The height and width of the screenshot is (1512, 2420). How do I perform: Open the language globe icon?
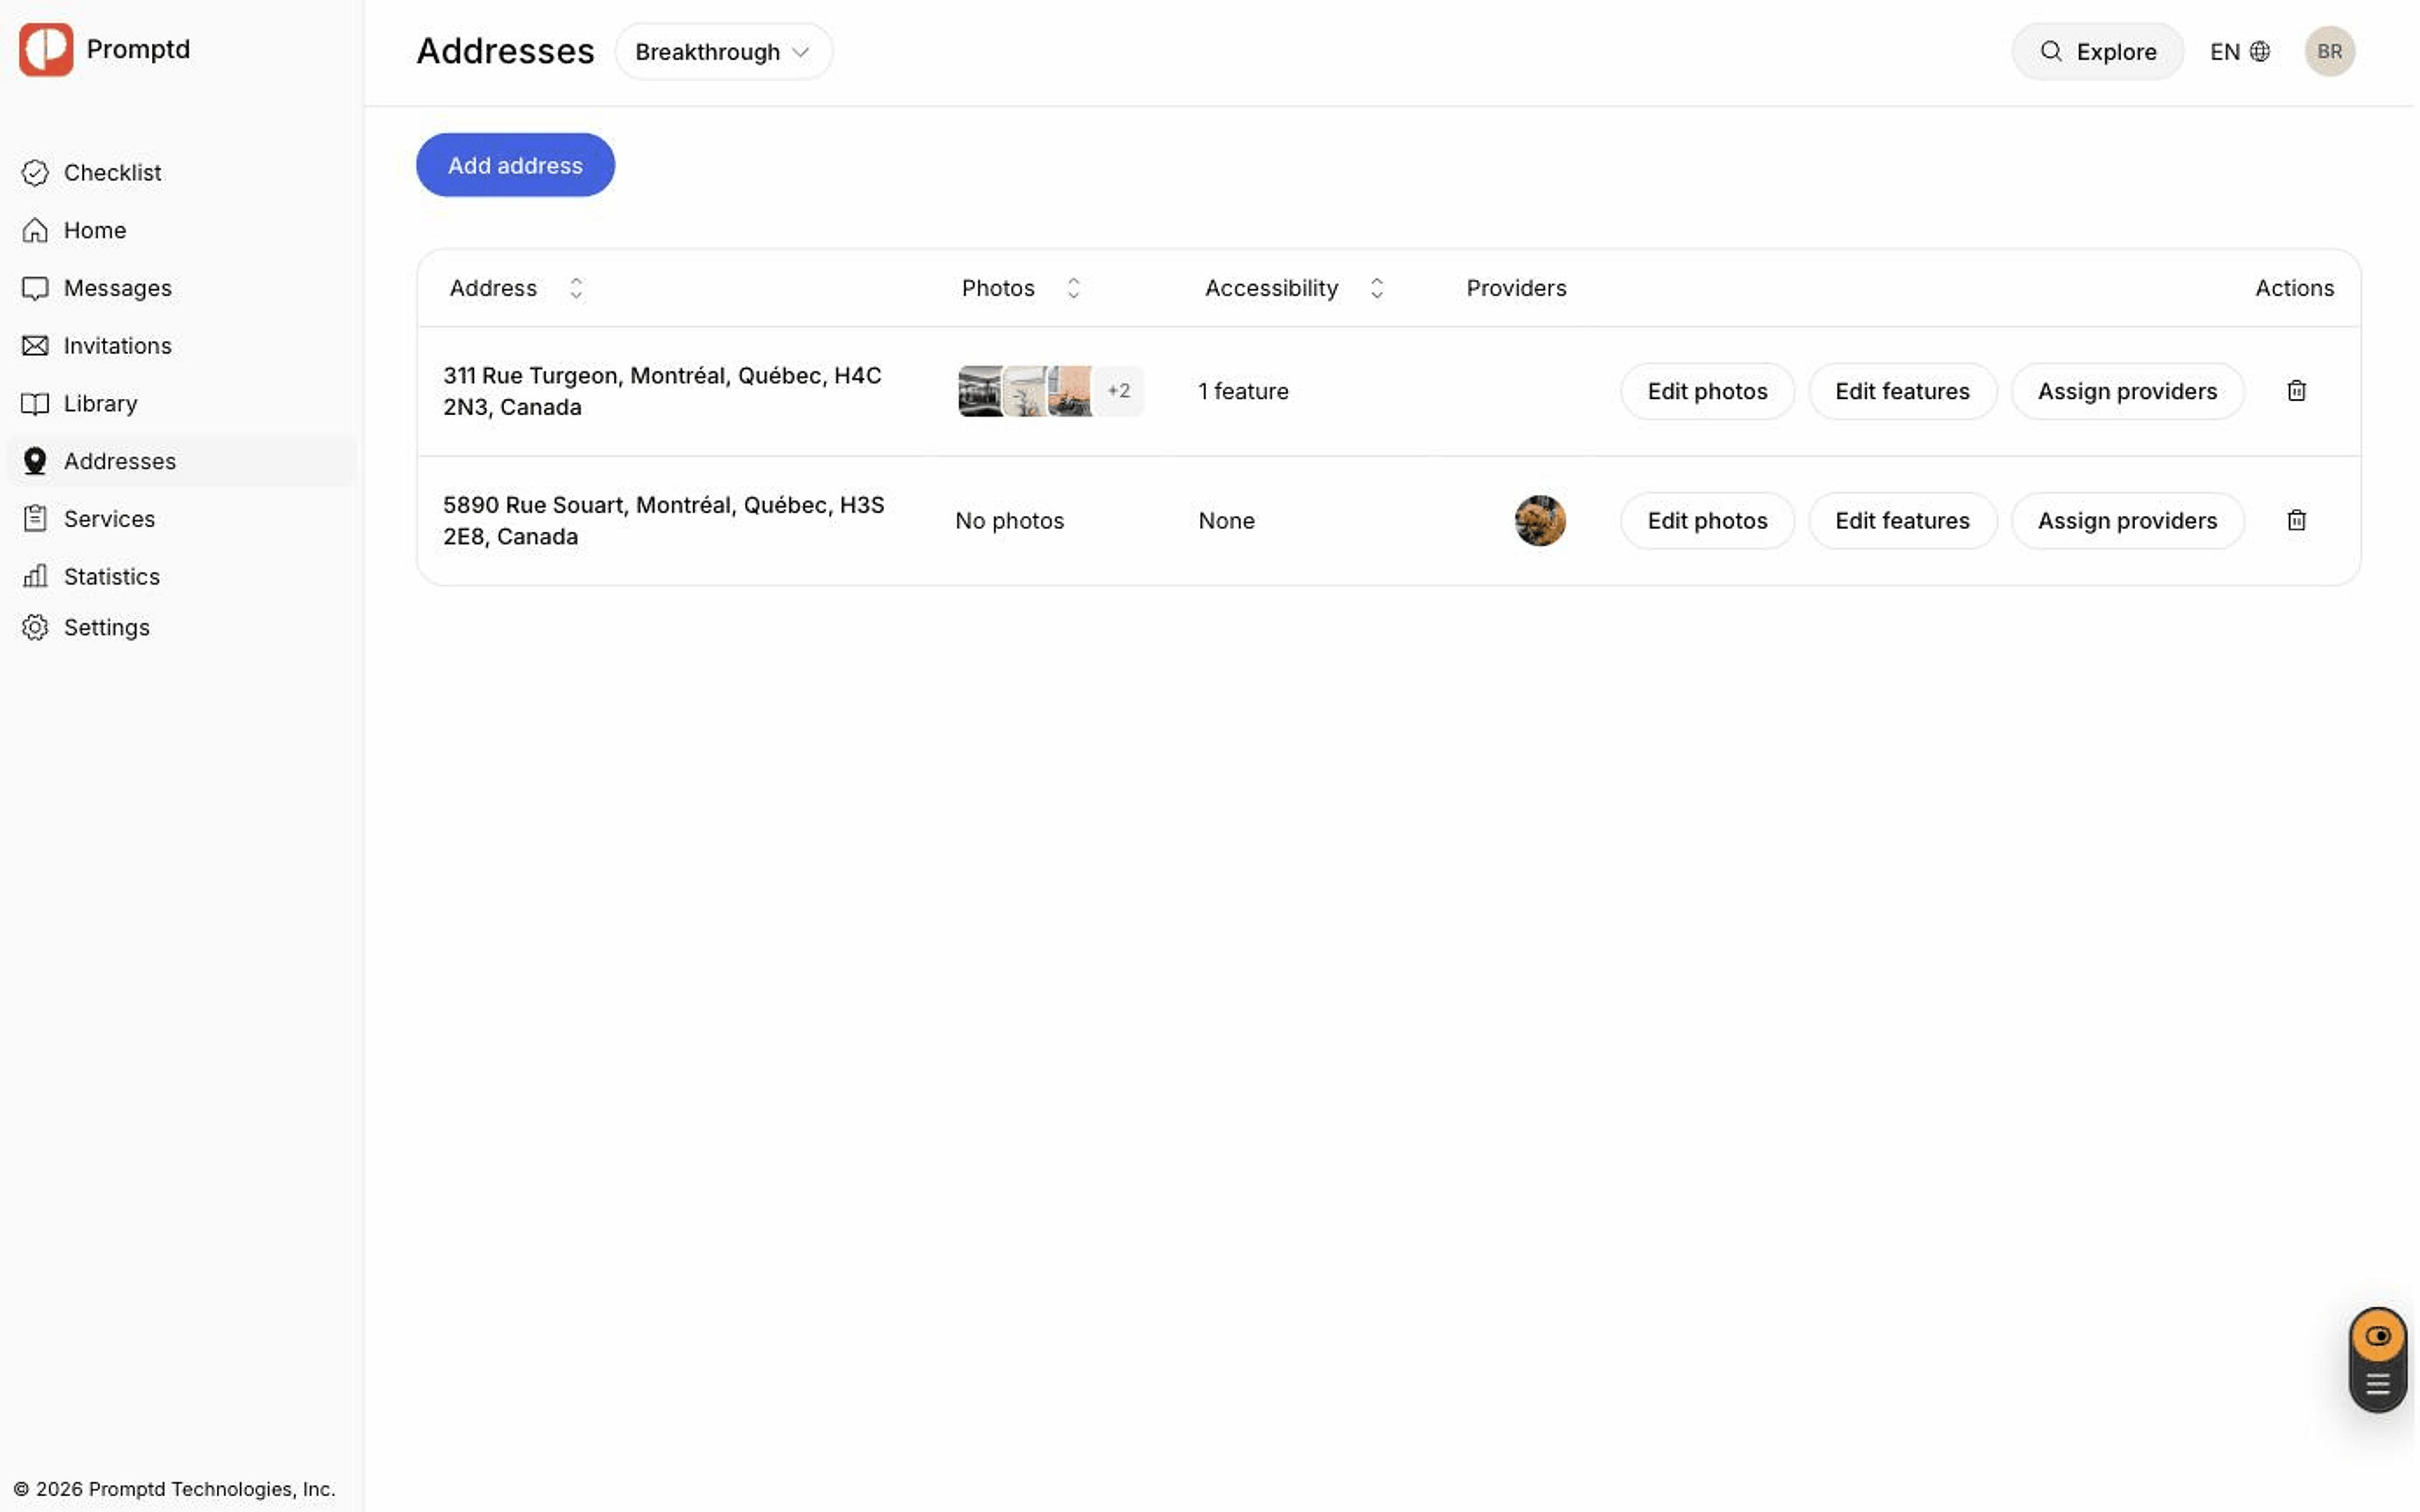2259,51
